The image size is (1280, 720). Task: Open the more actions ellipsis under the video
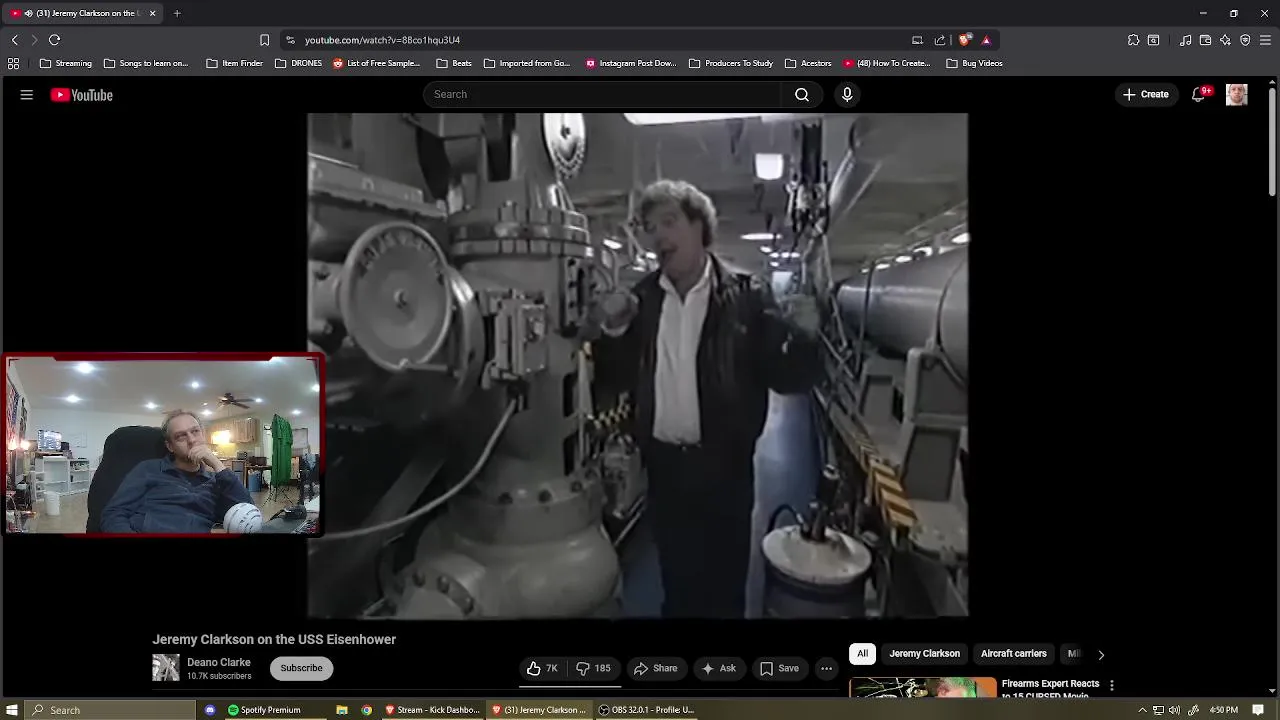pyautogui.click(x=826, y=668)
